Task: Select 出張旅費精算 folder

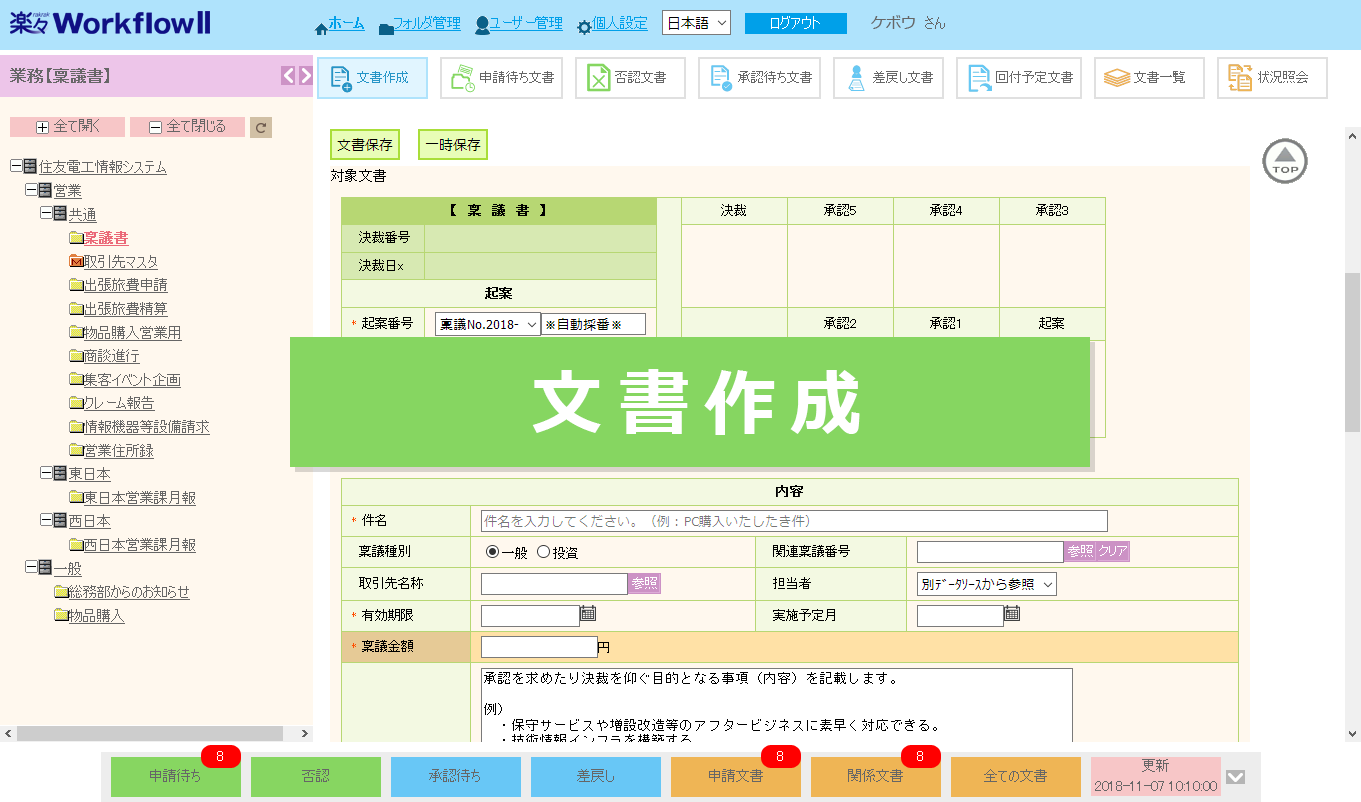Action: tap(125, 309)
